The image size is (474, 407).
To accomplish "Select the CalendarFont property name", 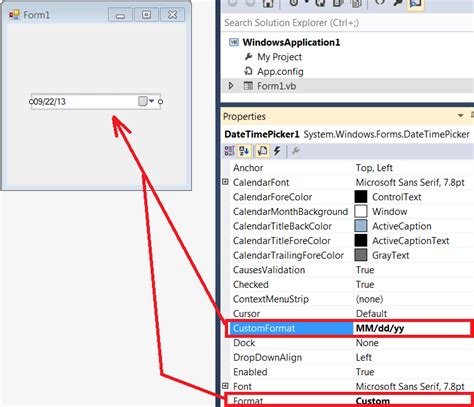I will pos(261,182).
